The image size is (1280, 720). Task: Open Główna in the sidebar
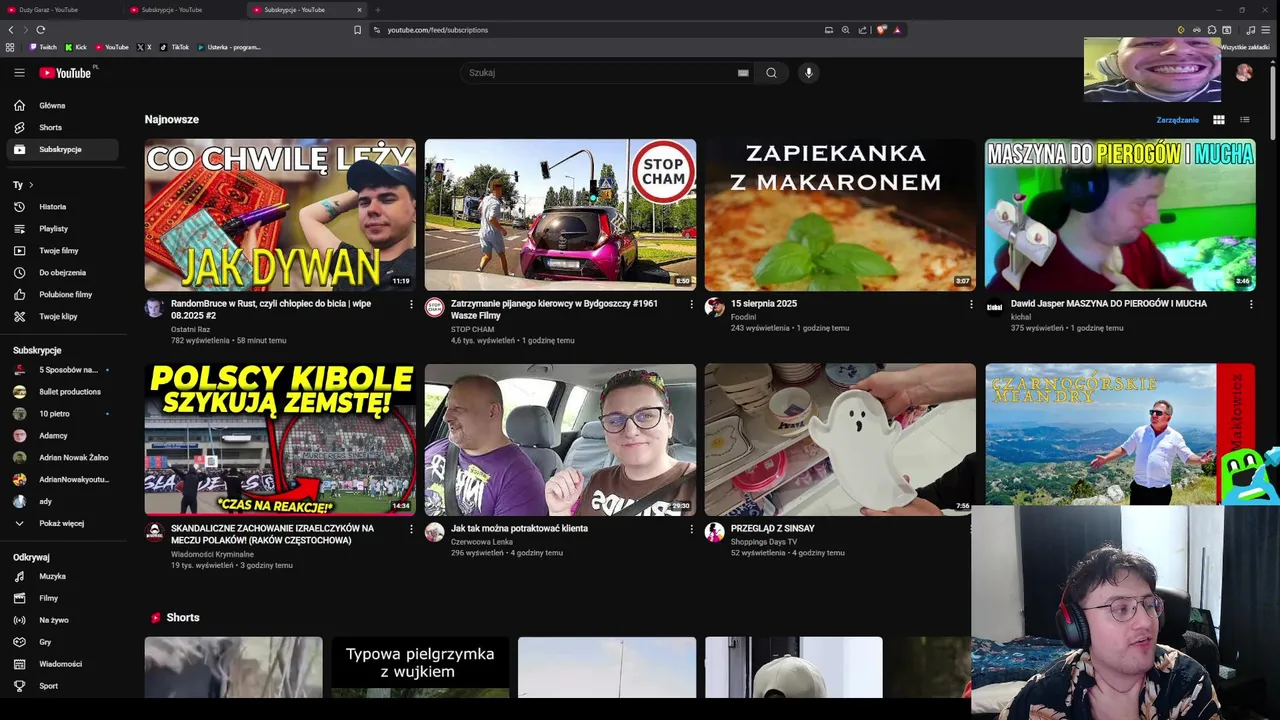pos(64,105)
